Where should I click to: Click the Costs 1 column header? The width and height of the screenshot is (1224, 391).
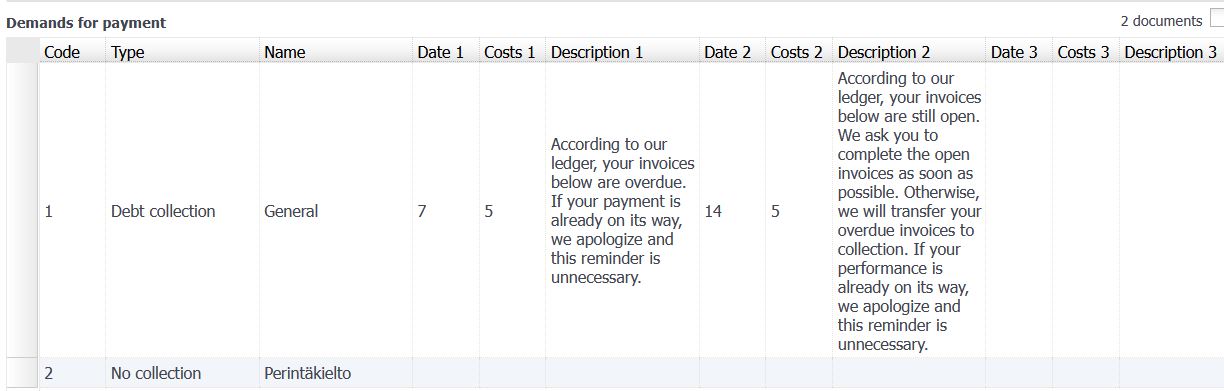click(x=511, y=52)
